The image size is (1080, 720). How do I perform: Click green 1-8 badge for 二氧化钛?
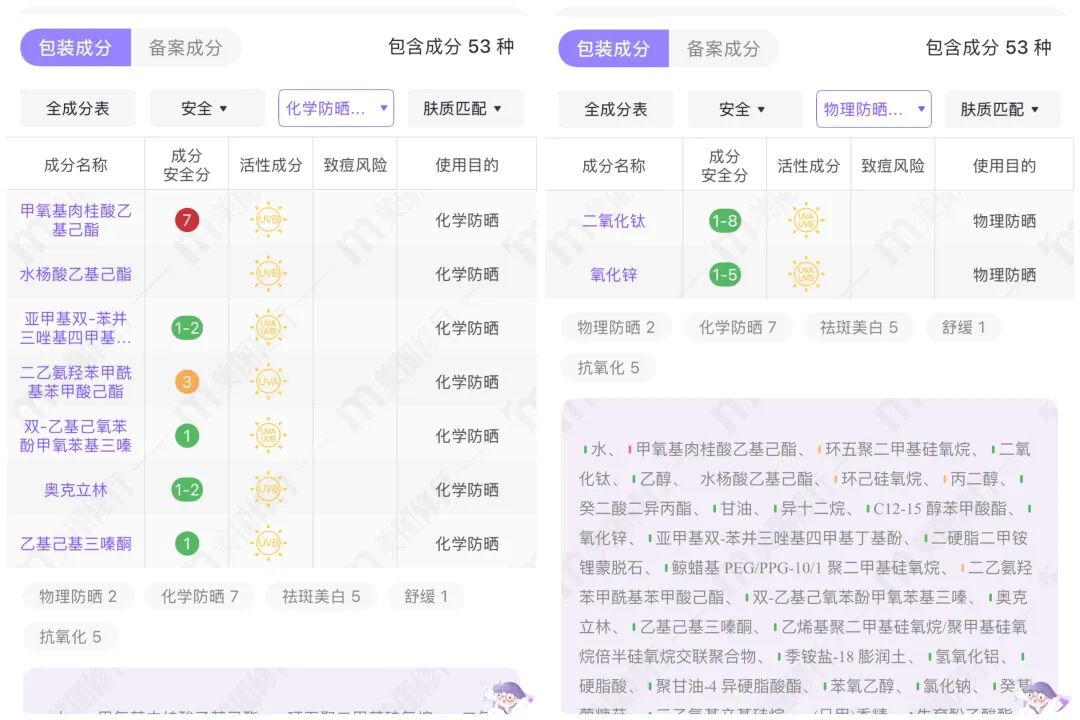coord(725,221)
